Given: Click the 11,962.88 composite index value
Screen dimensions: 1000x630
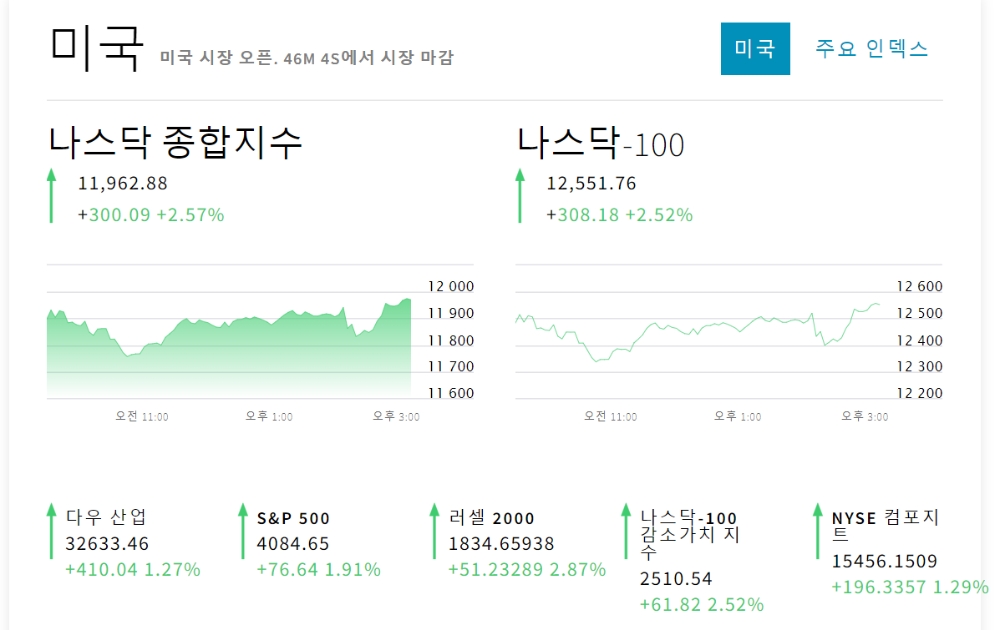Looking at the screenshot, I should coord(122,184).
